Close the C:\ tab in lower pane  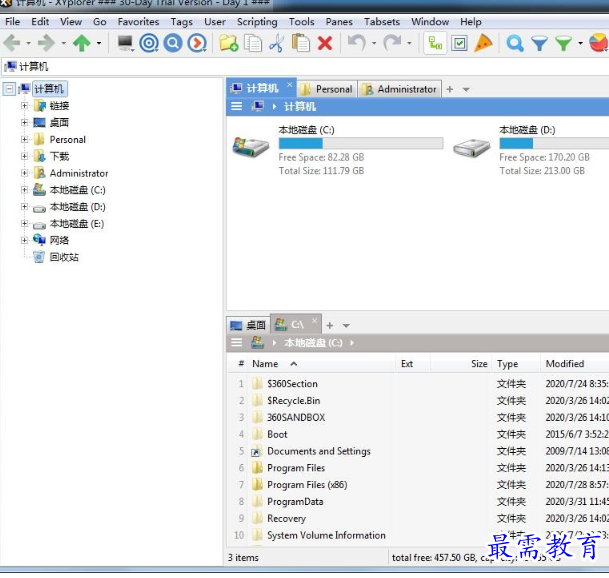coord(315,320)
